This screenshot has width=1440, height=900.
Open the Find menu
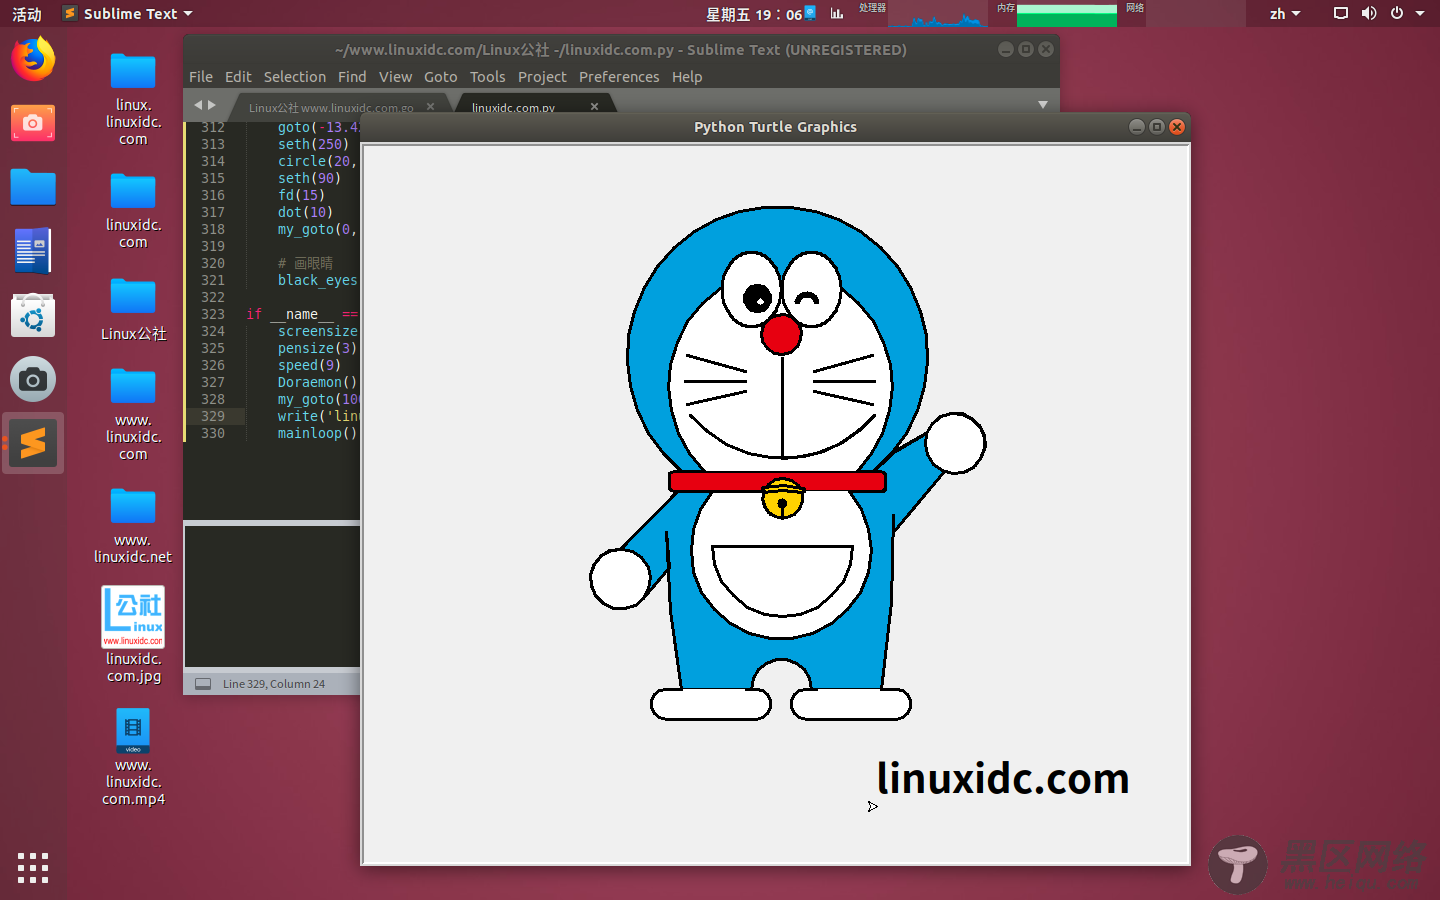352,77
